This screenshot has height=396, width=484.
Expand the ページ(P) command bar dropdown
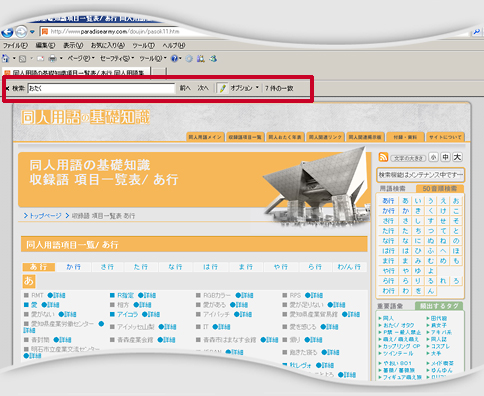[x=81, y=59]
